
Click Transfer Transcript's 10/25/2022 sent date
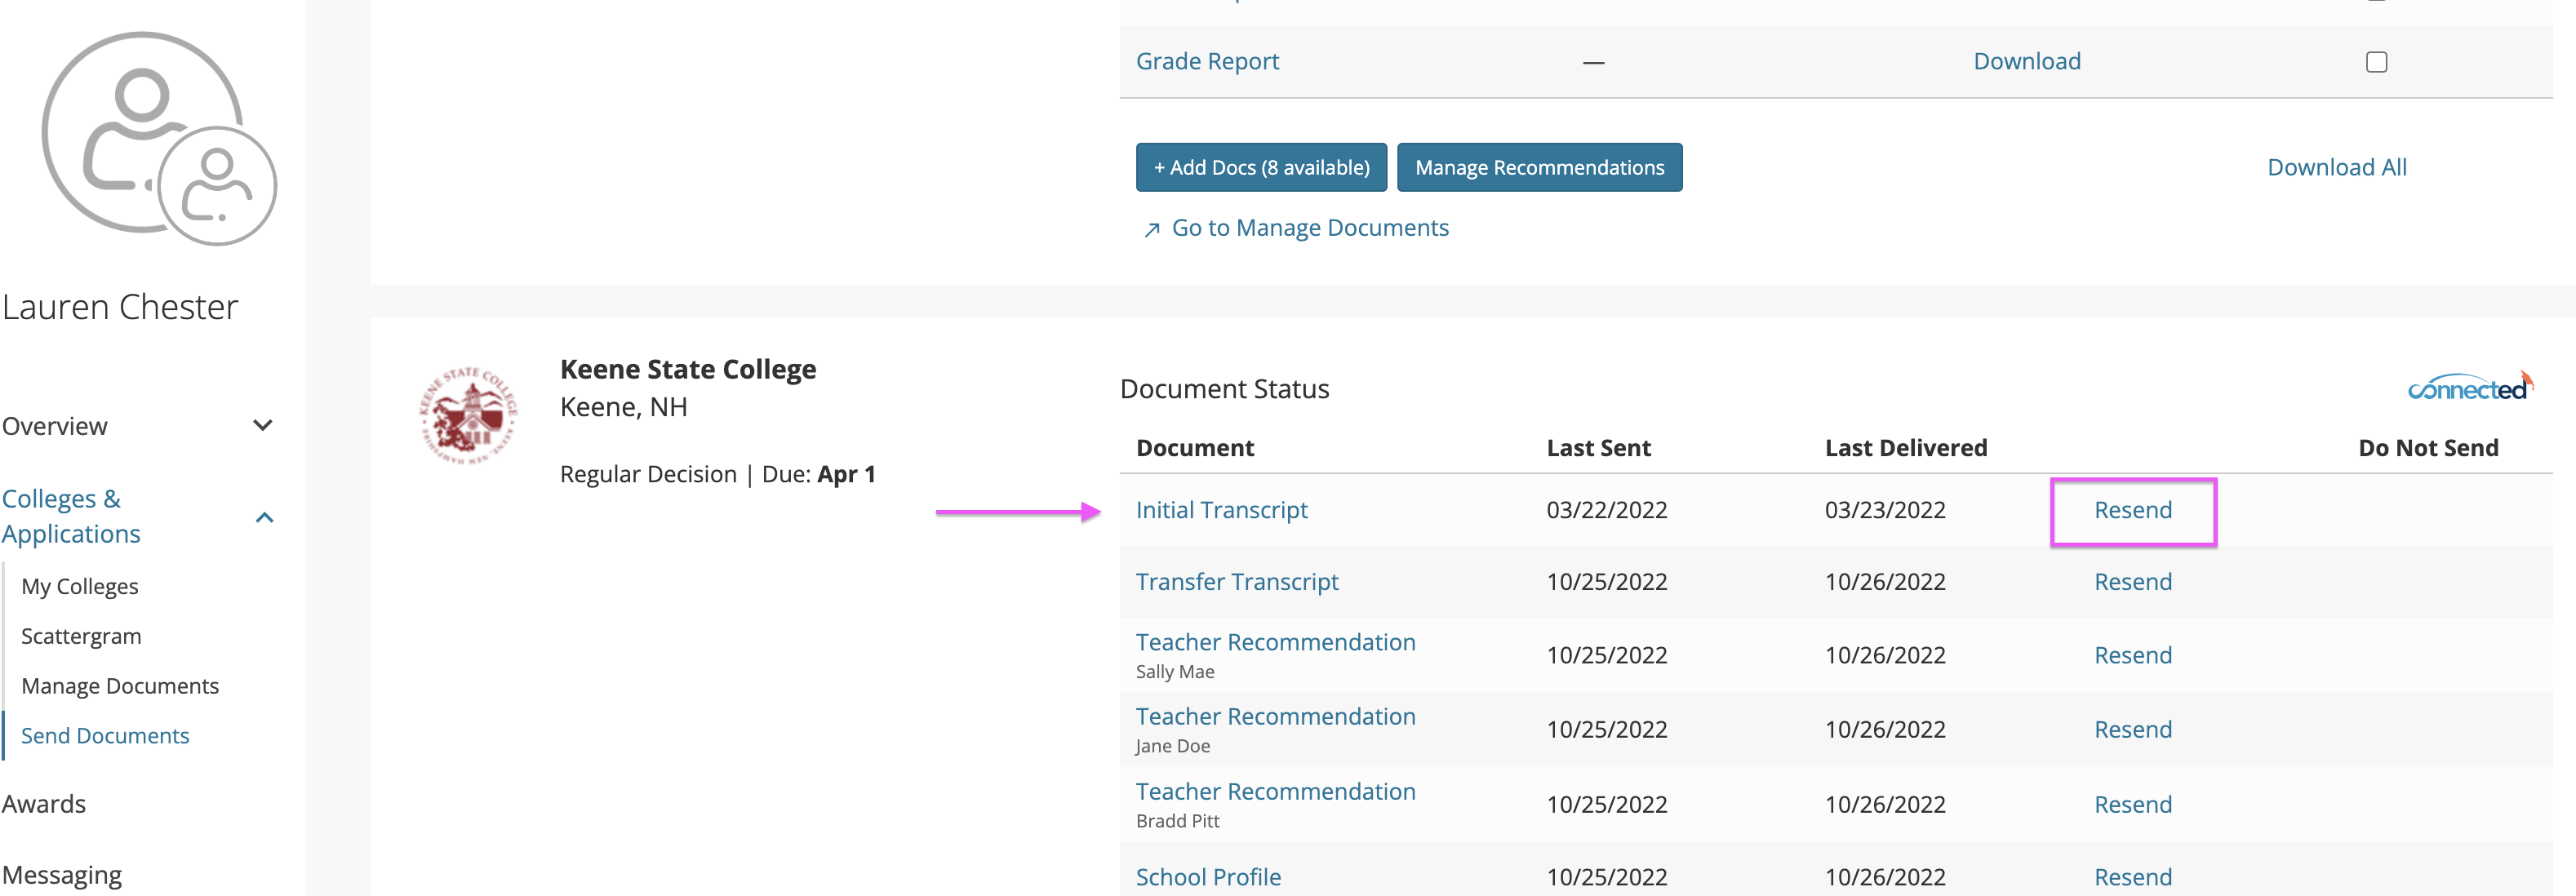1606,582
